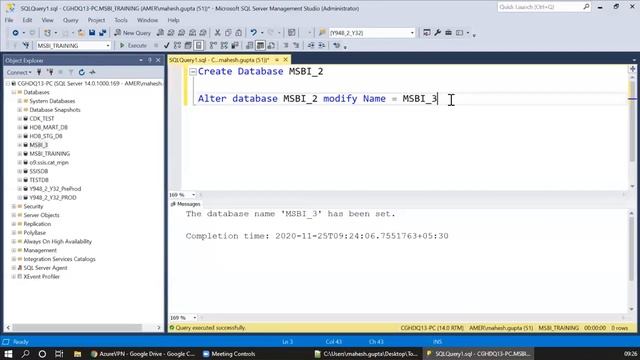Click the Database Engine Query icon

[160, 33]
